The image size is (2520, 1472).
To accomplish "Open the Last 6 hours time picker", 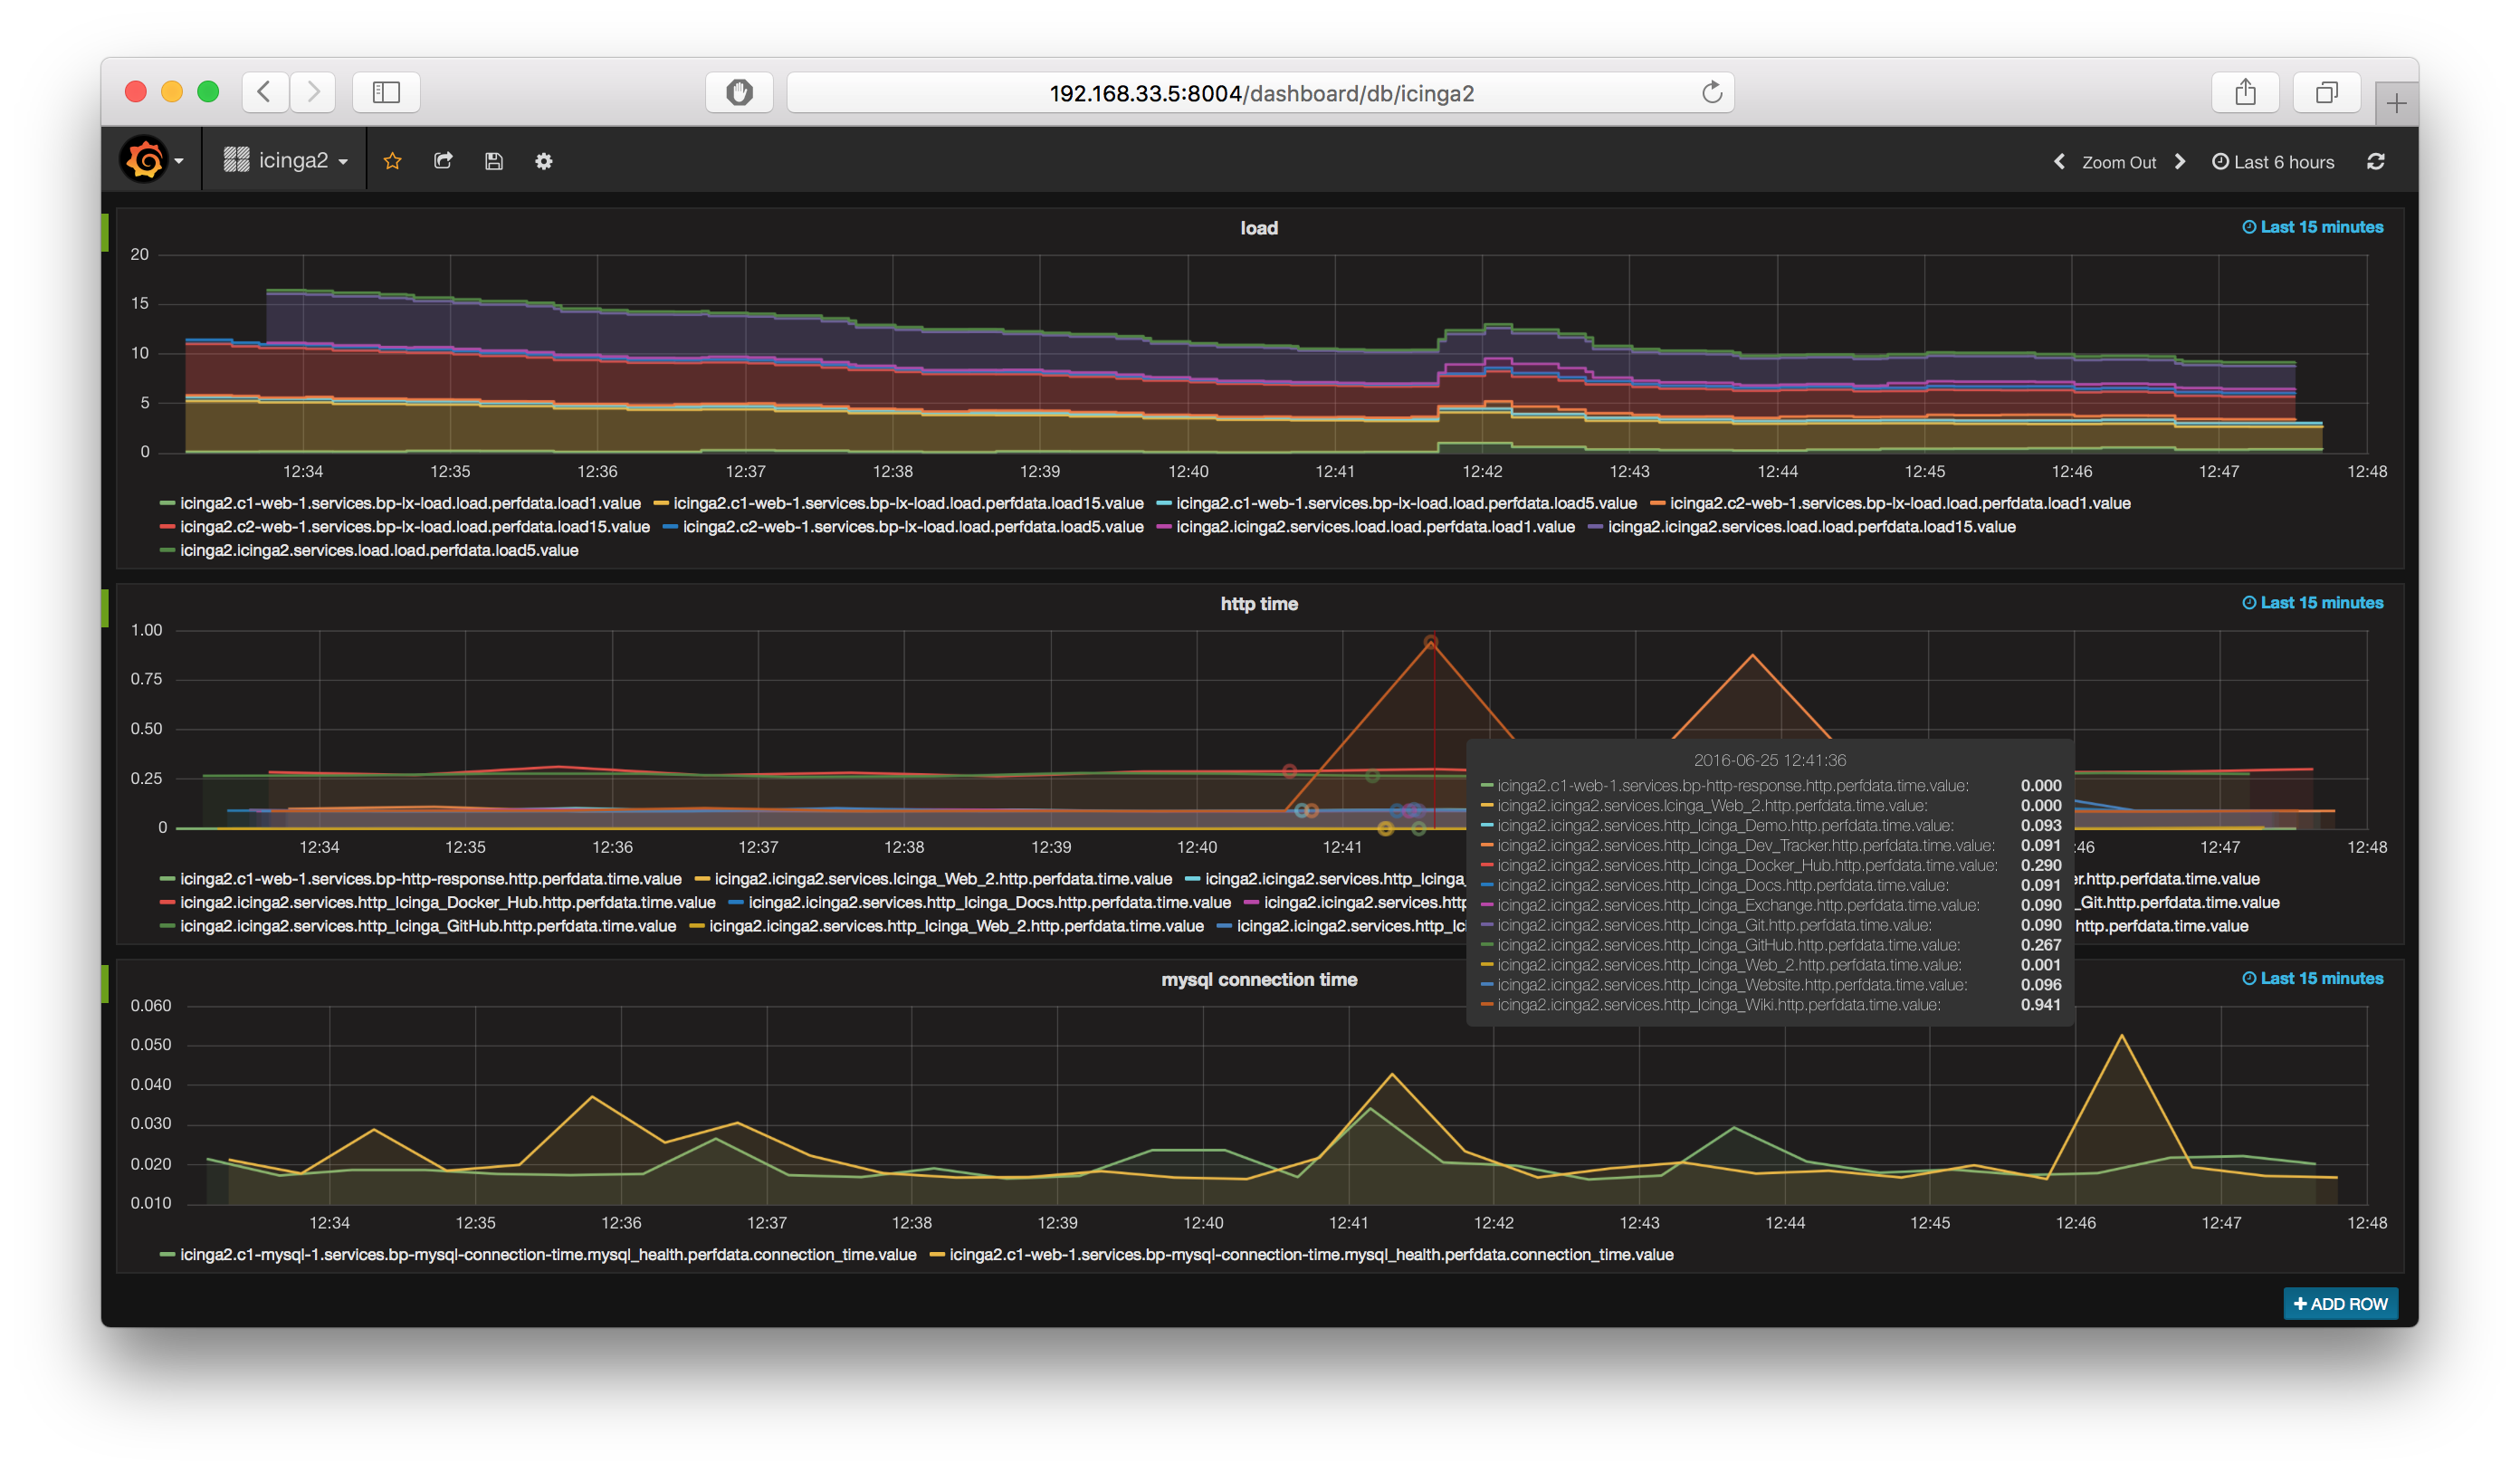I will [x=2273, y=162].
